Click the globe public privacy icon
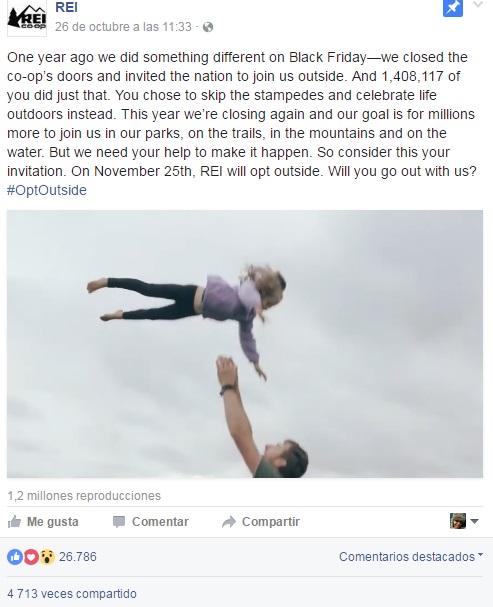 [x=208, y=27]
